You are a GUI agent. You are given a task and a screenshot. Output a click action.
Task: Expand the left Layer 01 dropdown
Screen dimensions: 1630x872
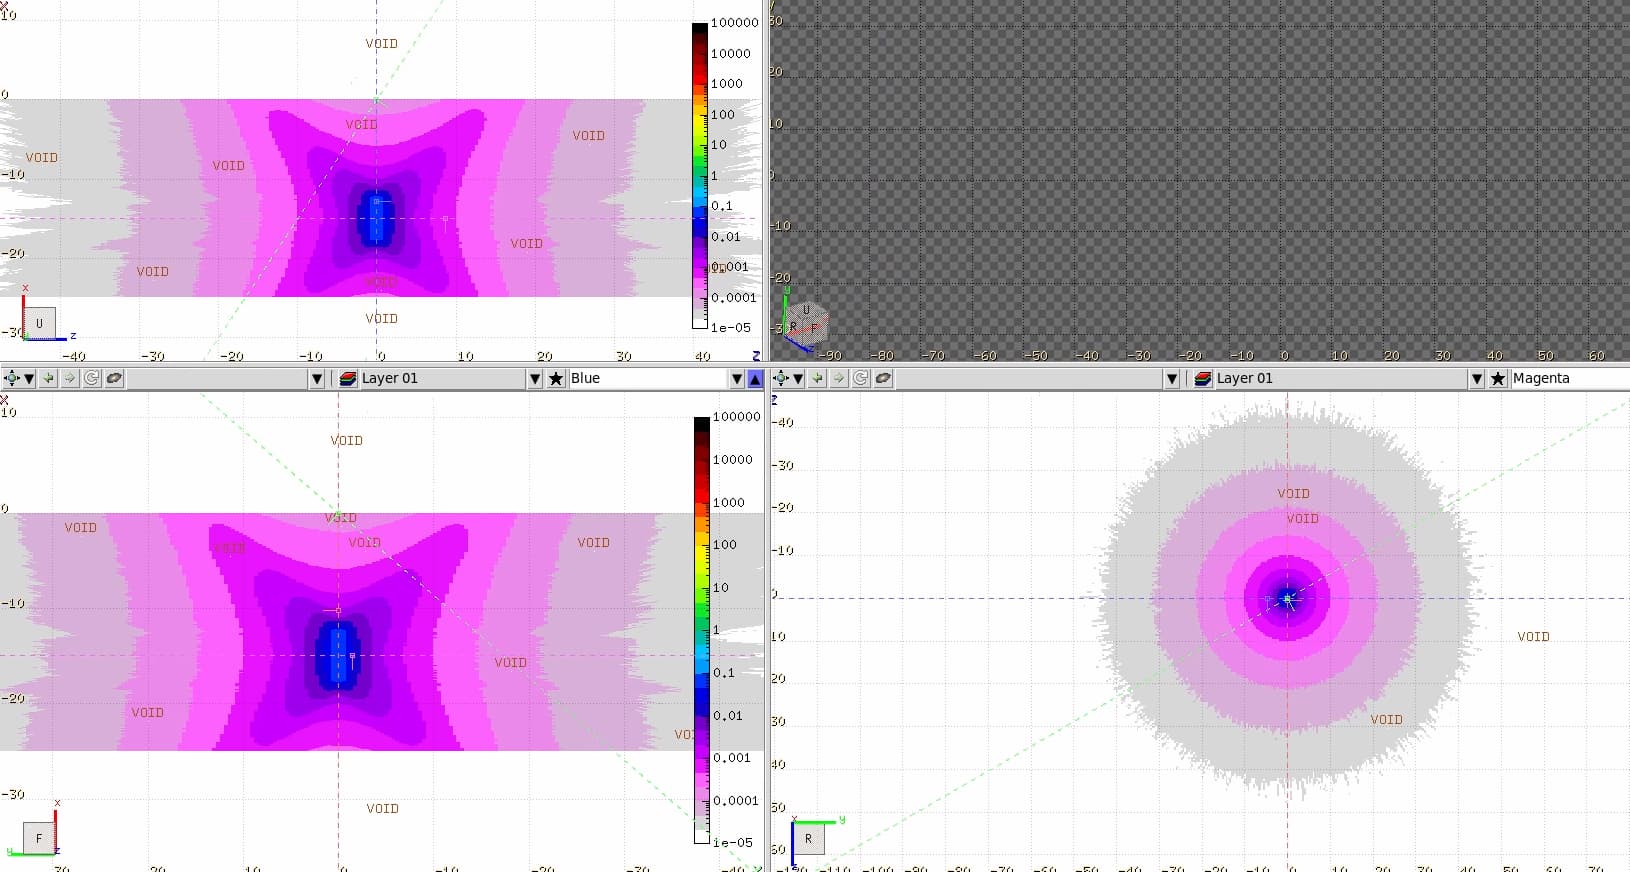(535, 379)
